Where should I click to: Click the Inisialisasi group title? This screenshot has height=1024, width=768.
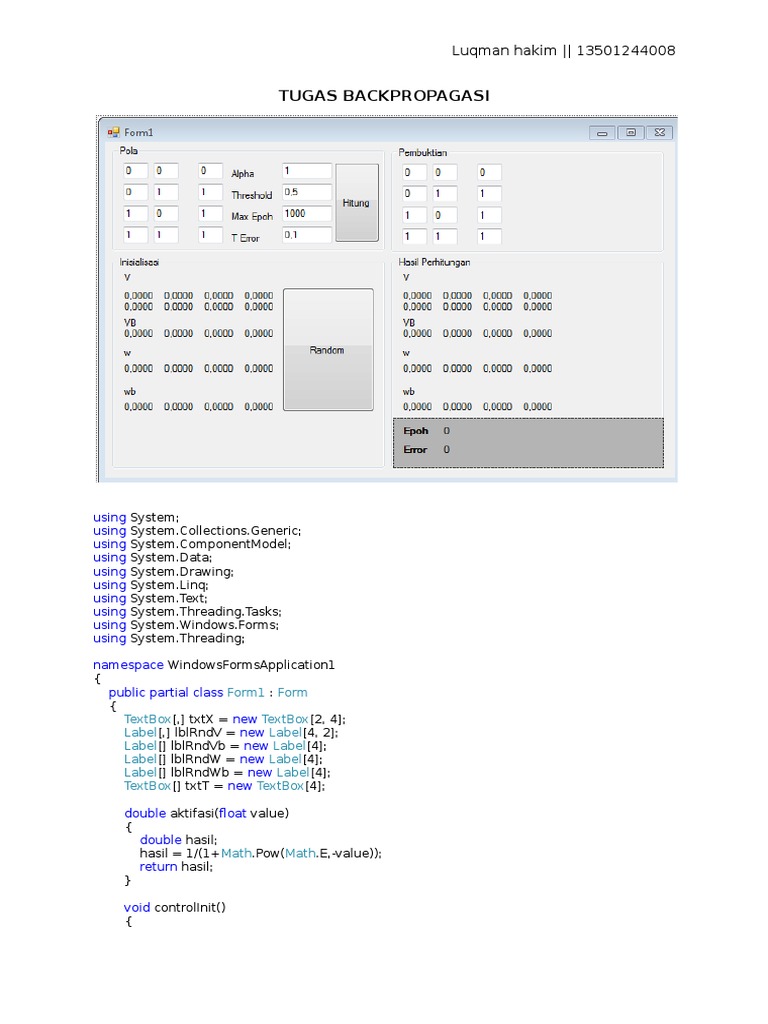tap(139, 262)
